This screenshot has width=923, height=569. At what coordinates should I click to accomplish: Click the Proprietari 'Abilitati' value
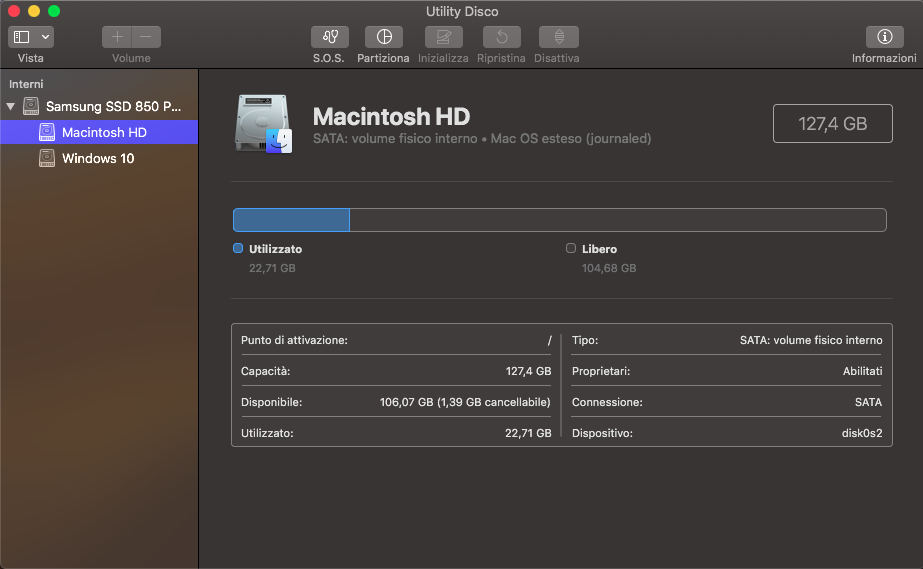click(862, 371)
